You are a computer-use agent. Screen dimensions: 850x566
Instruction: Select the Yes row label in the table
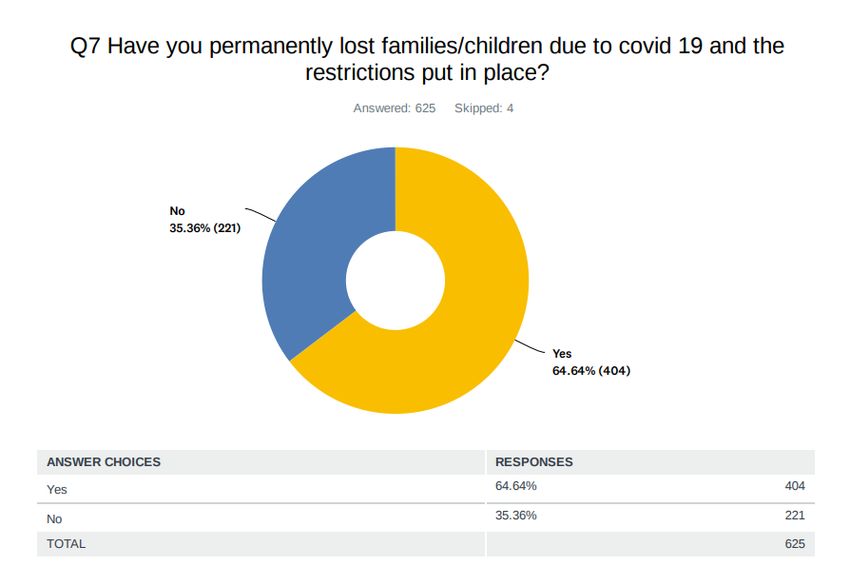click(x=57, y=489)
